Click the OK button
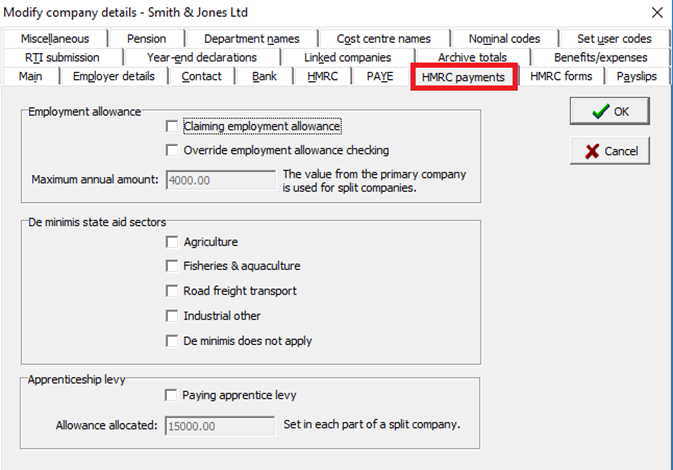 [x=610, y=111]
